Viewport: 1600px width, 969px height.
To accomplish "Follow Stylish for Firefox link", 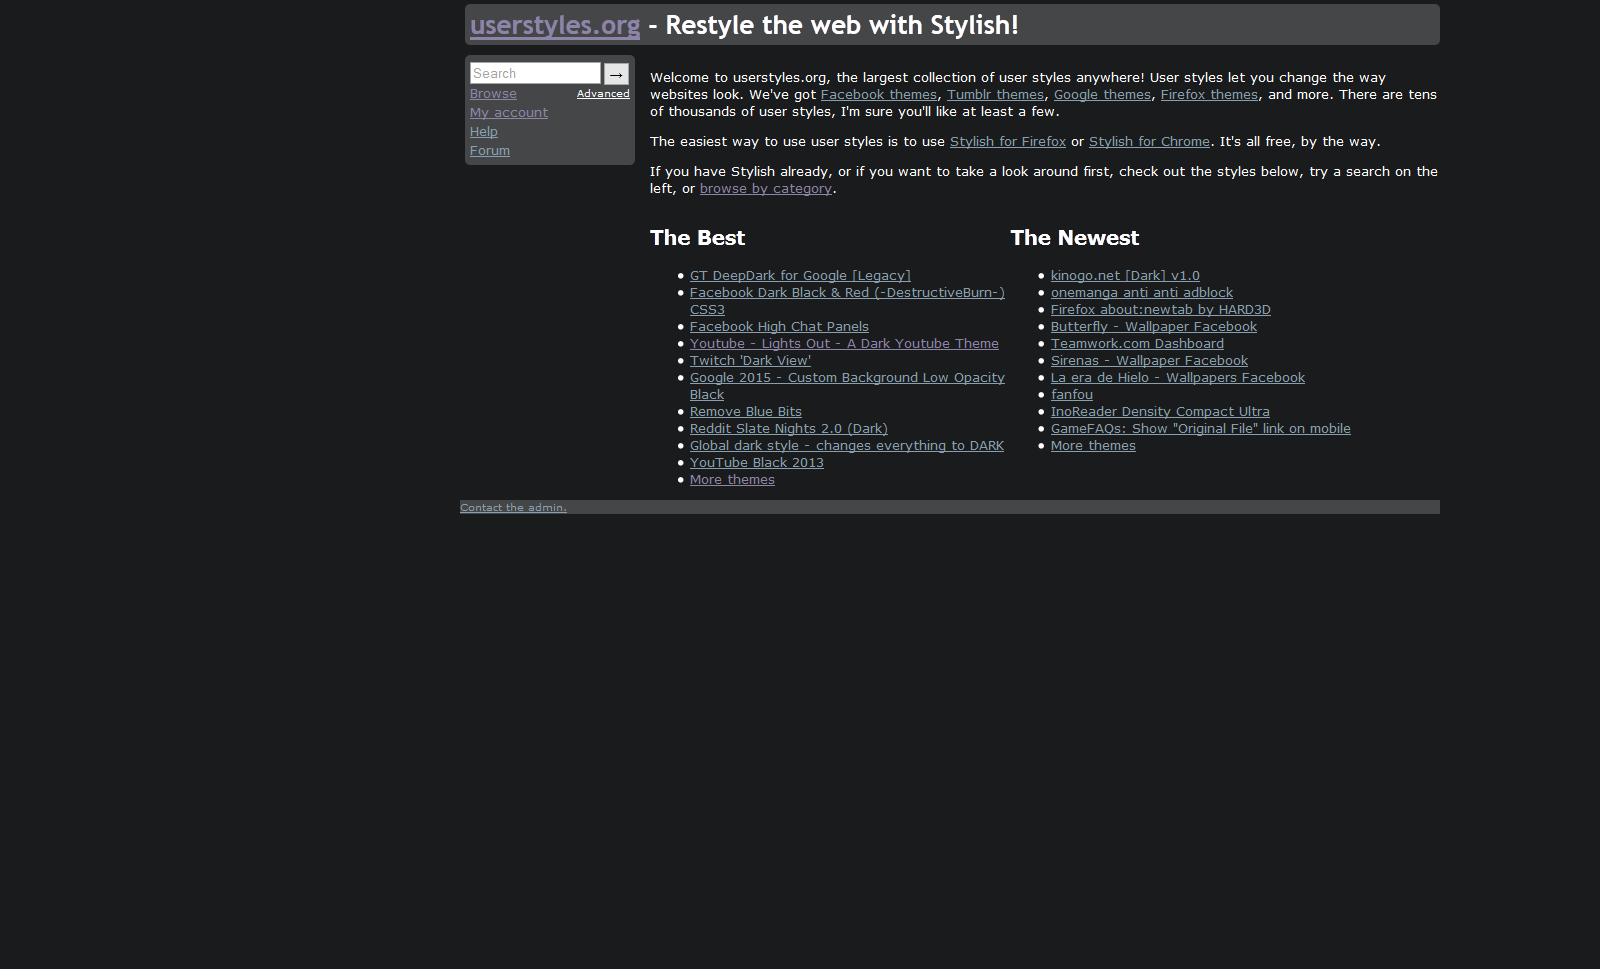I will tap(1008, 142).
